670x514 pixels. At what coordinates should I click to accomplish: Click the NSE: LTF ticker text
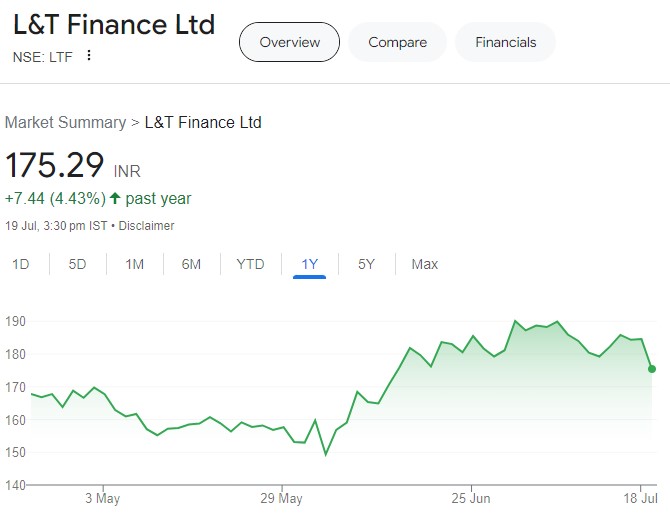43,57
